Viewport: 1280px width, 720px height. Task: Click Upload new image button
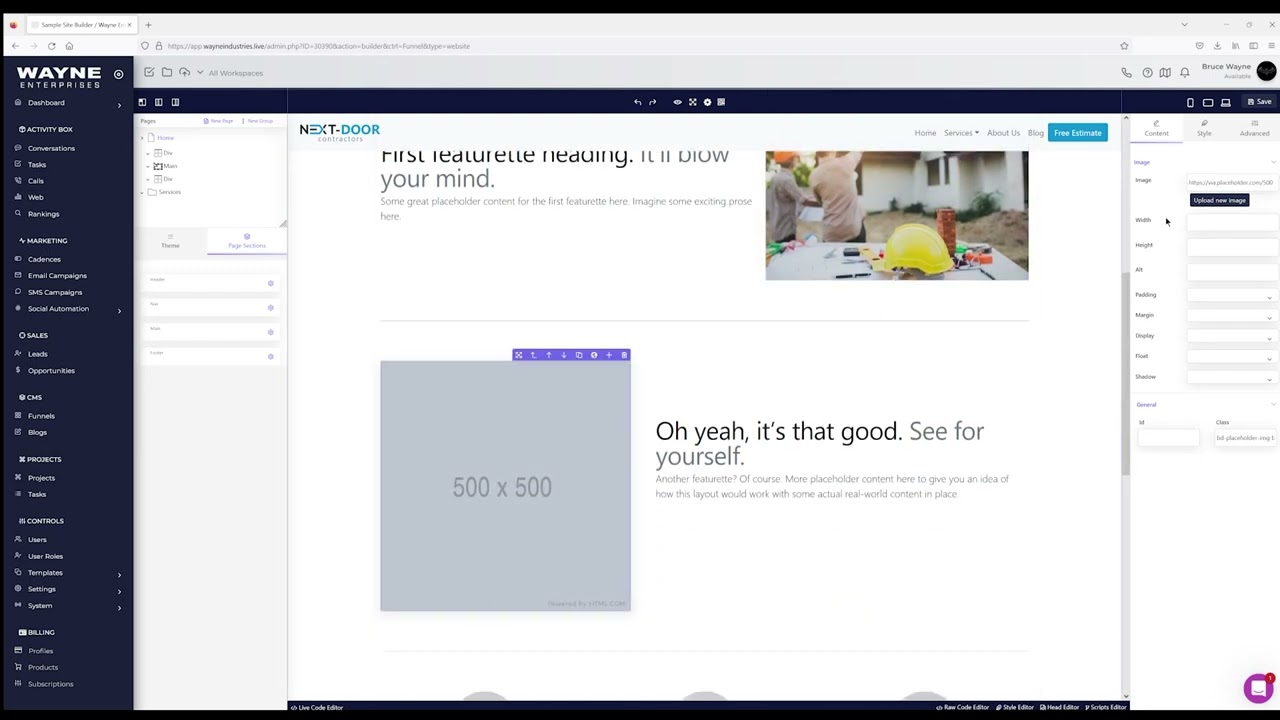(1219, 200)
